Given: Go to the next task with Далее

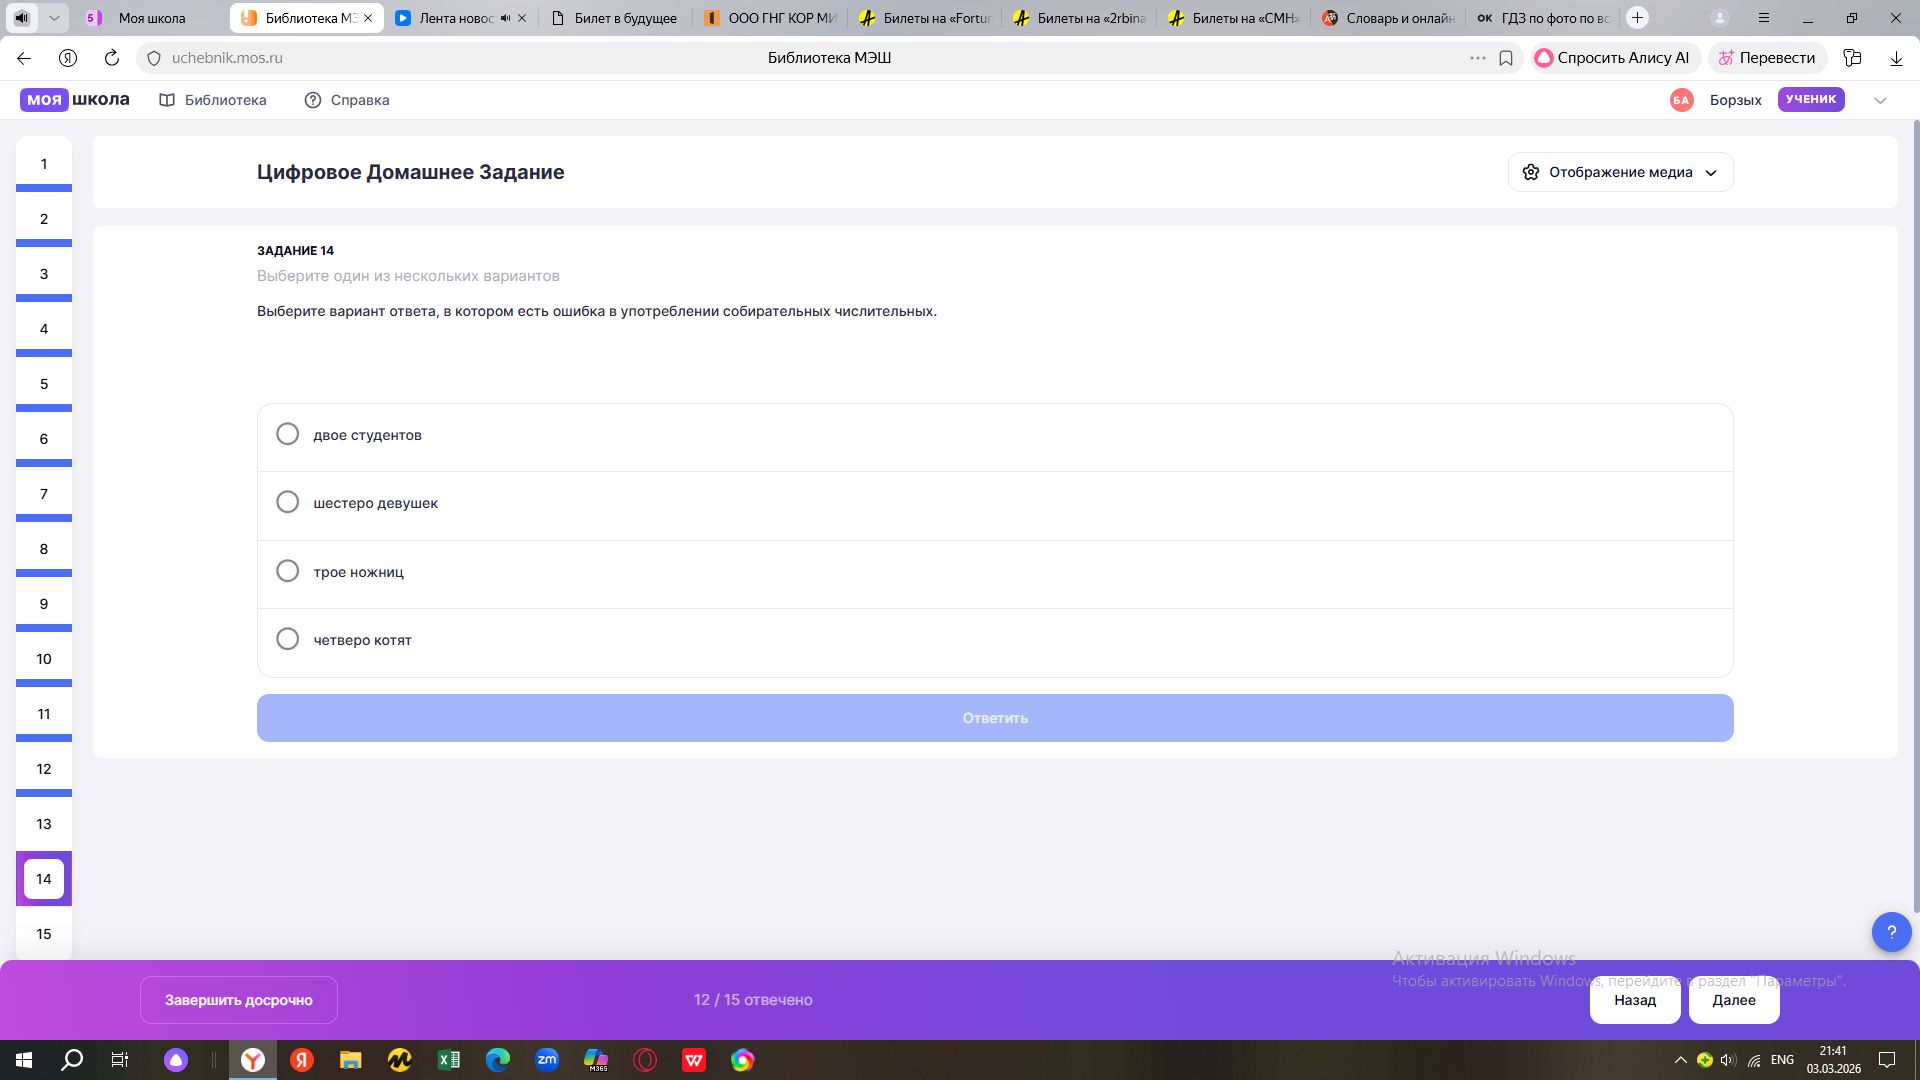Looking at the screenshot, I should pyautogui.click(x=1734, y=1000).
